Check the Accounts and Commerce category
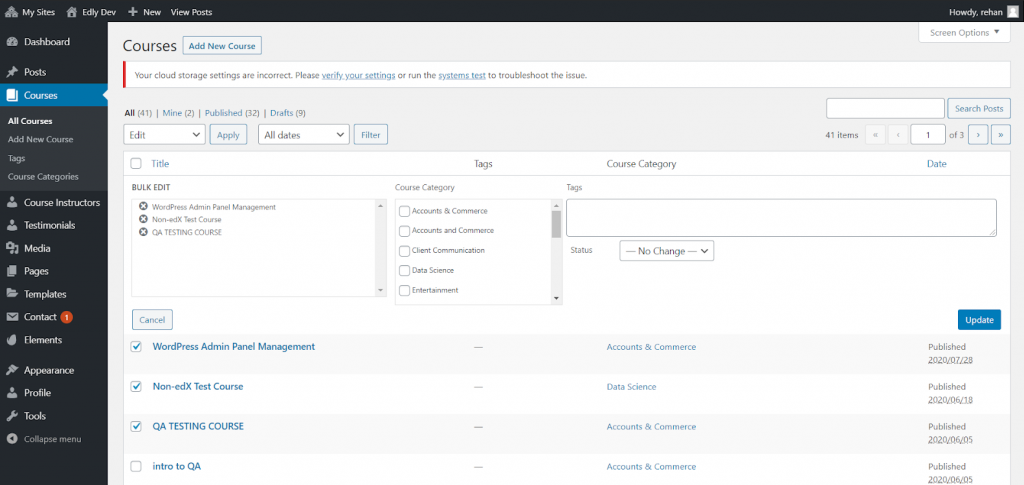Viewport: 1024px width, 485px height. click(x=404, y=230)
